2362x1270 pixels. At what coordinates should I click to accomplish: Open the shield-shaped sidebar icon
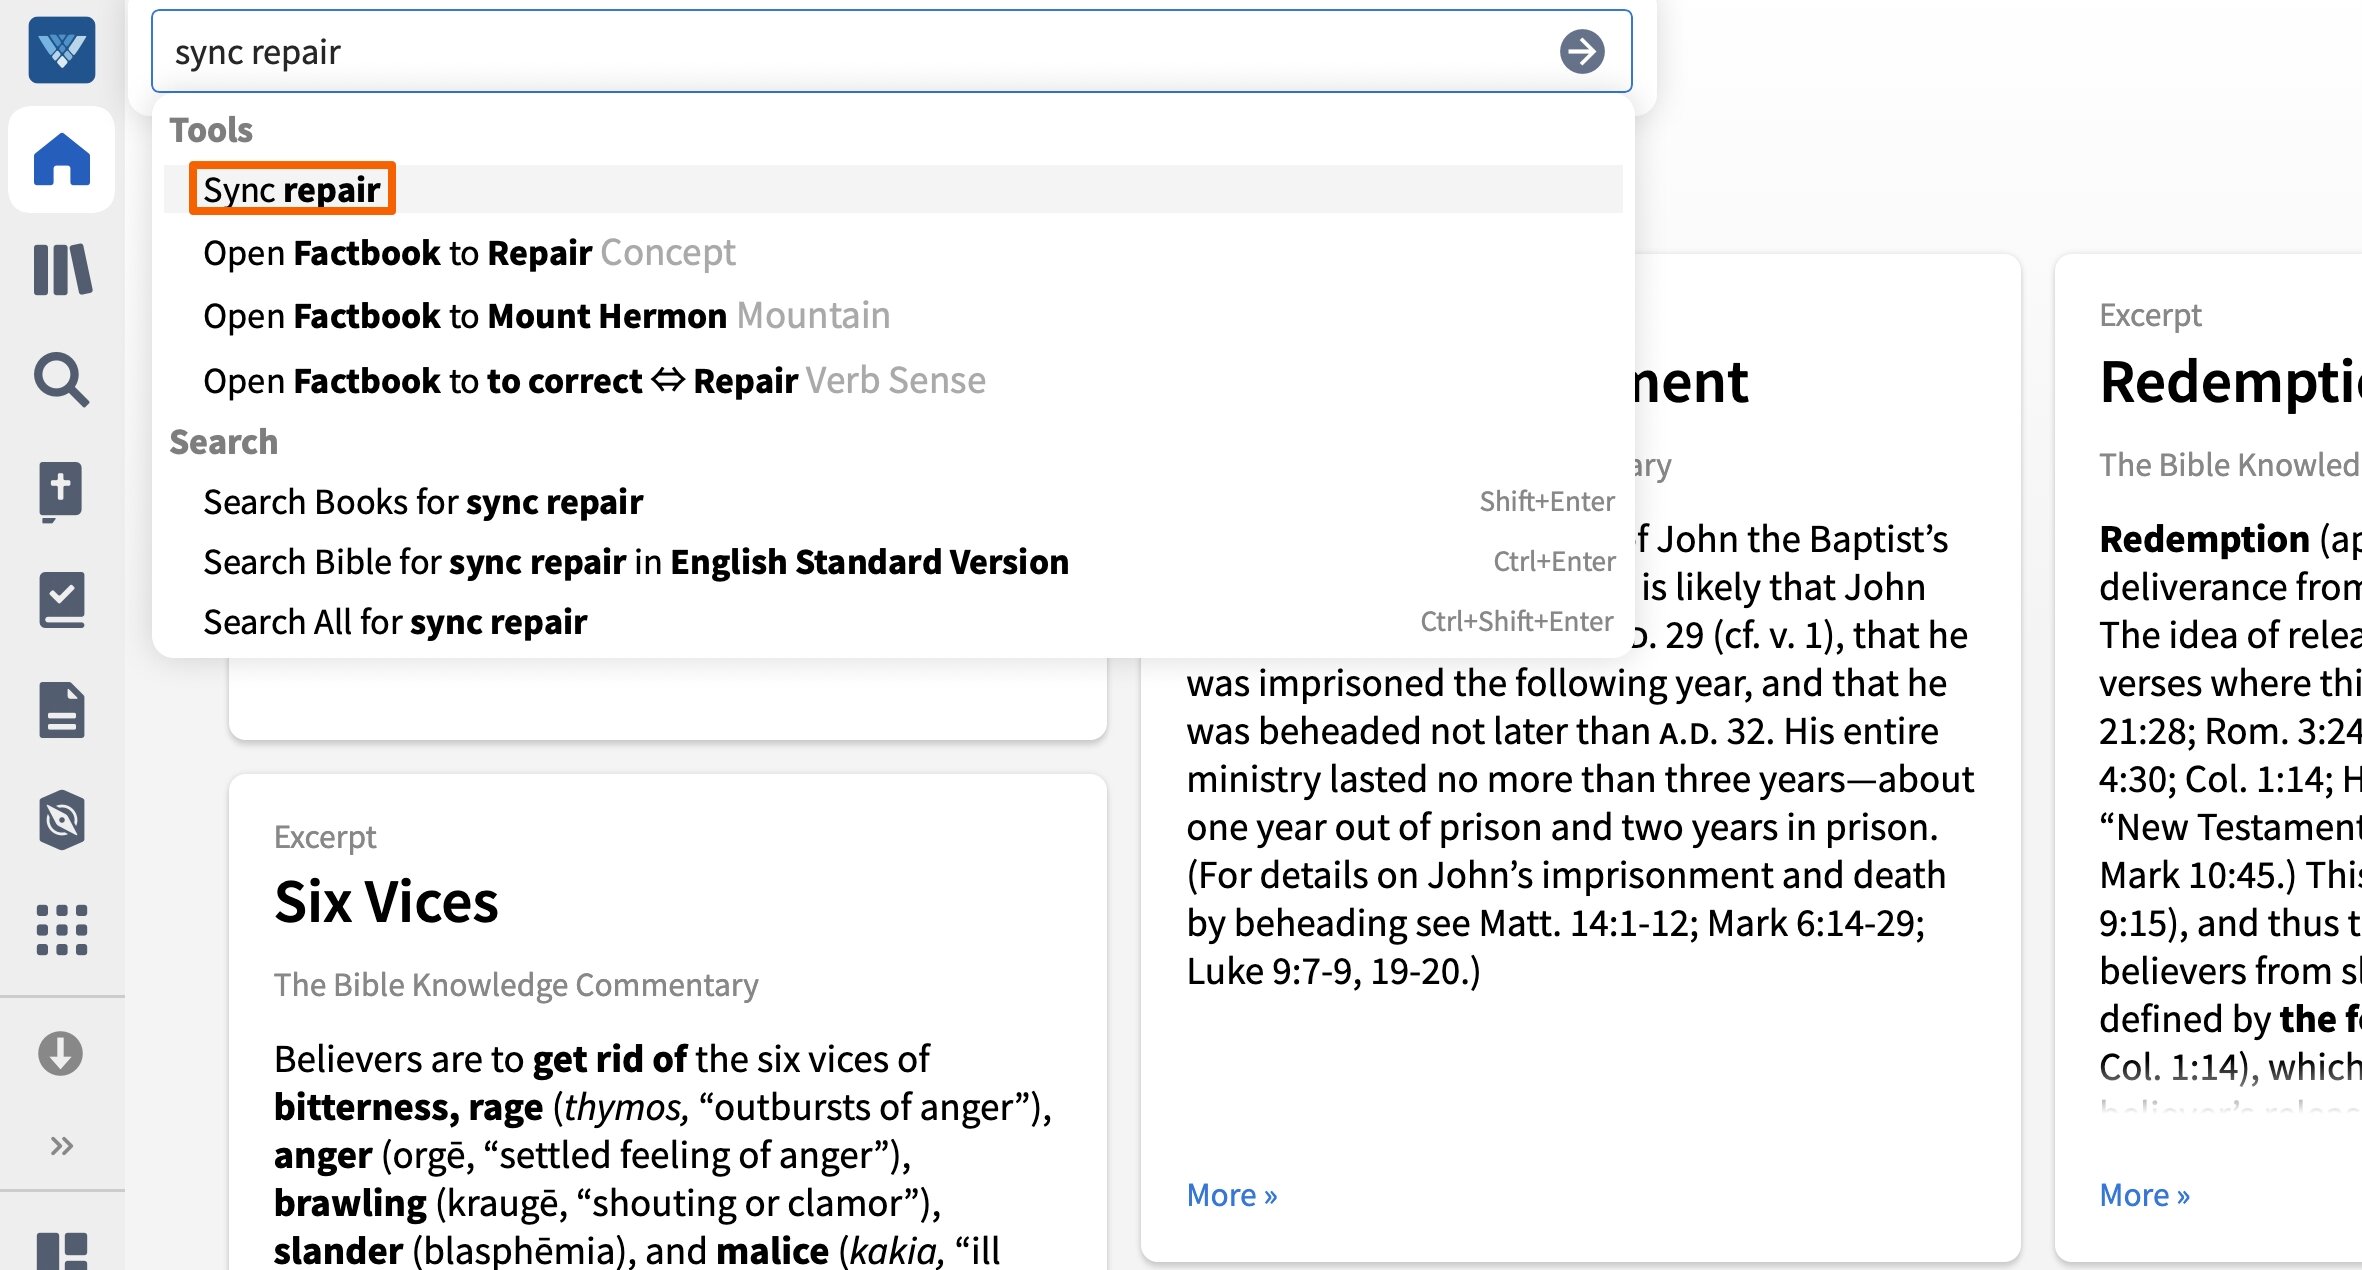tap(62, 820)
